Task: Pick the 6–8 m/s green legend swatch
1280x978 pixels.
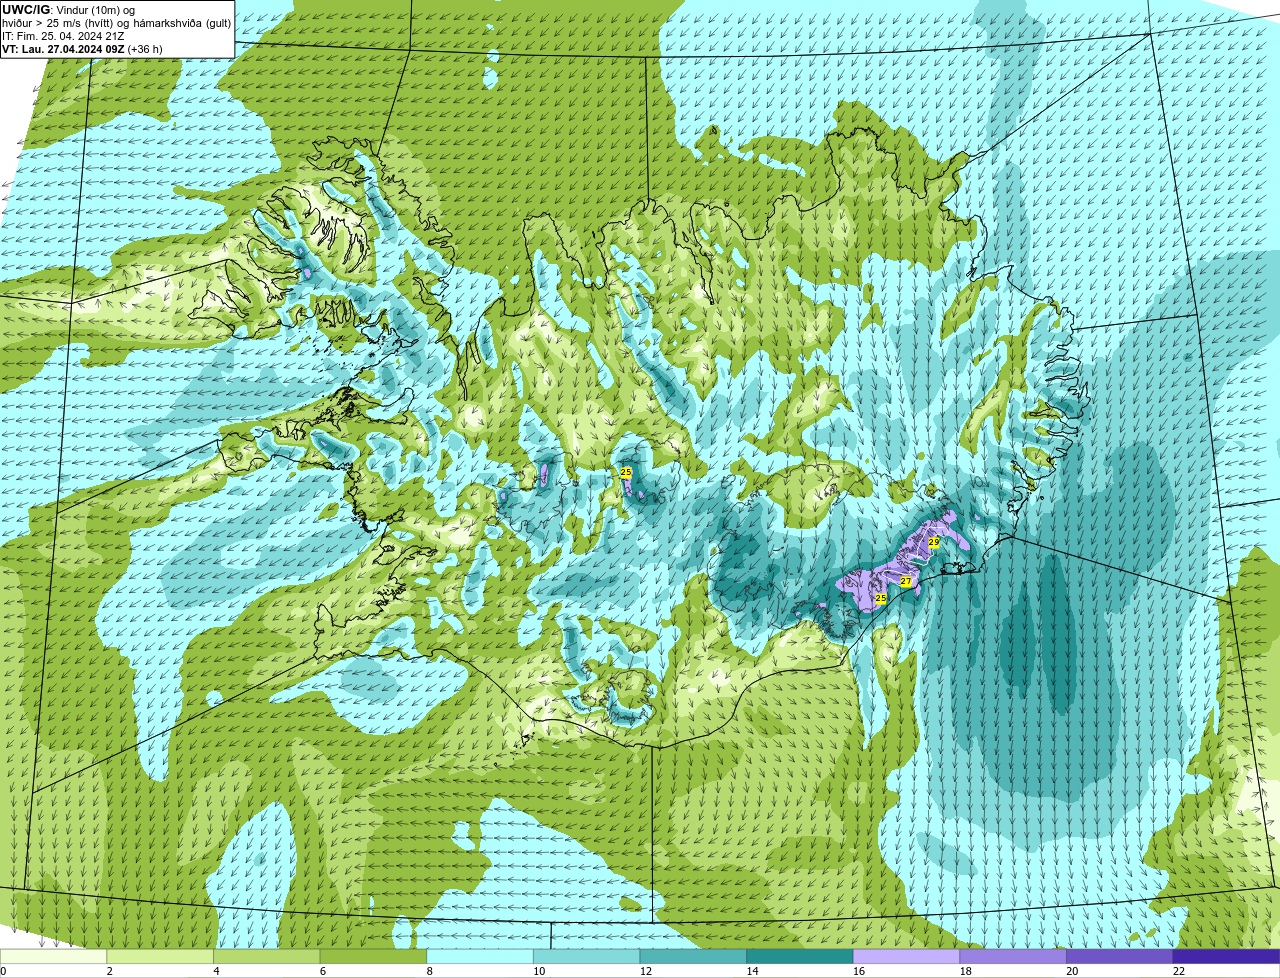Action: coord(373,957)
